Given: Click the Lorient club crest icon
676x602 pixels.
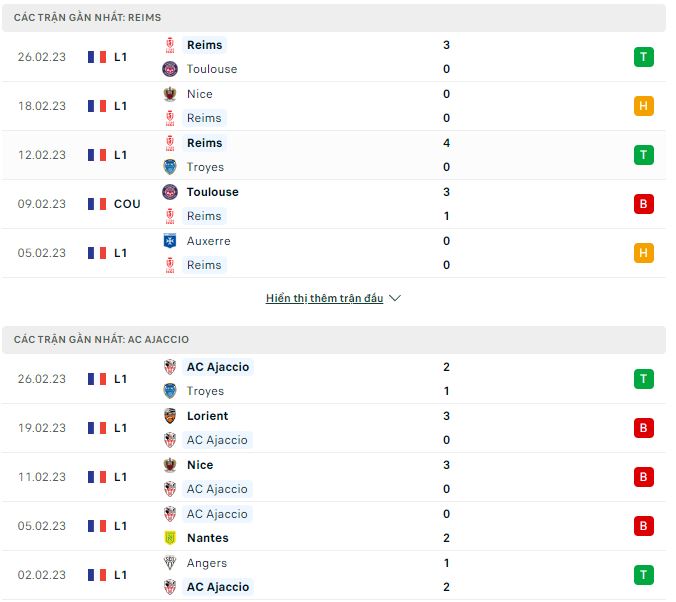Looking at the screenshot, I should click(169, 416).
